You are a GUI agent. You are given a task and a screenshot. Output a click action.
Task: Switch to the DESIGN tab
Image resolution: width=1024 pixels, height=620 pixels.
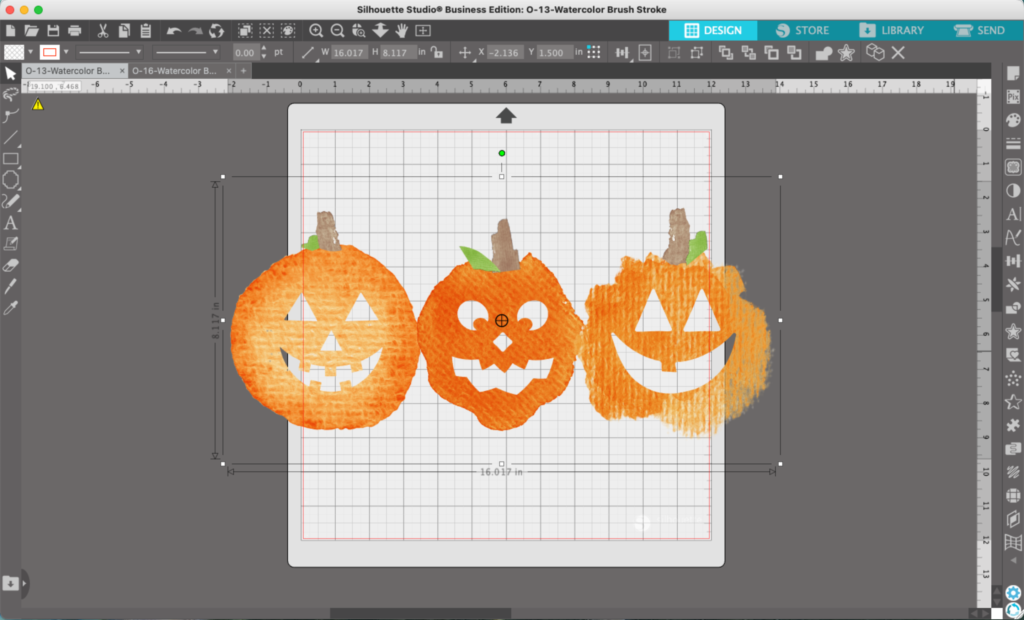pos(713,31)
